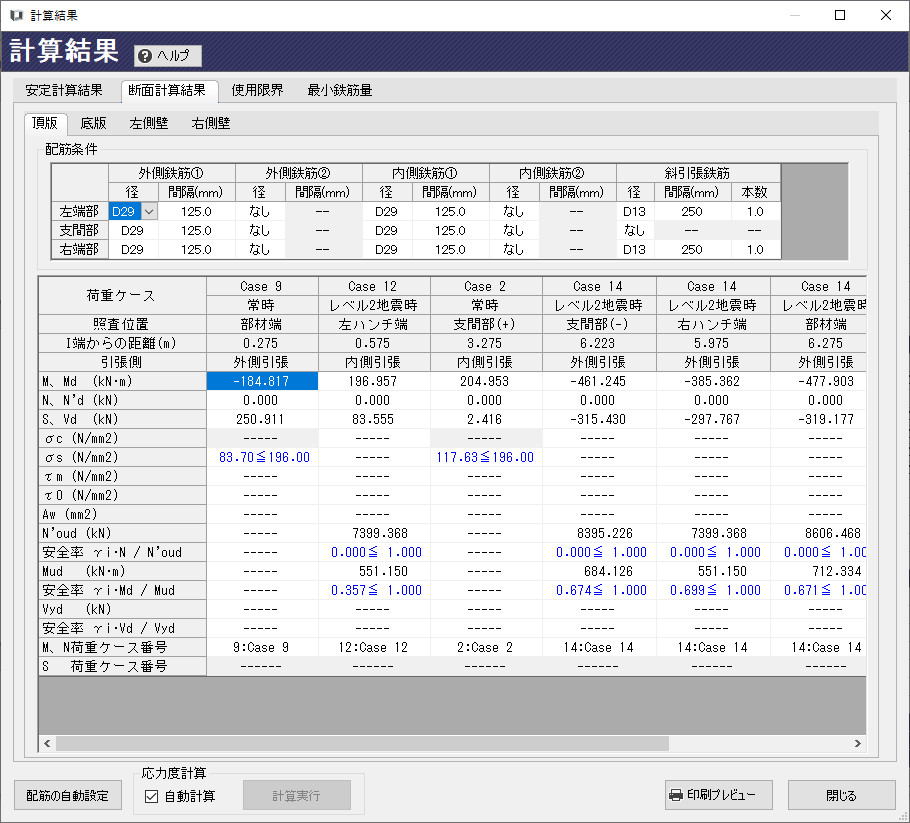Image resolution: width=910 pixels, height=823 pixels.
Task: Switch to the 安定計算結果 tab
Action: [64, 91]
